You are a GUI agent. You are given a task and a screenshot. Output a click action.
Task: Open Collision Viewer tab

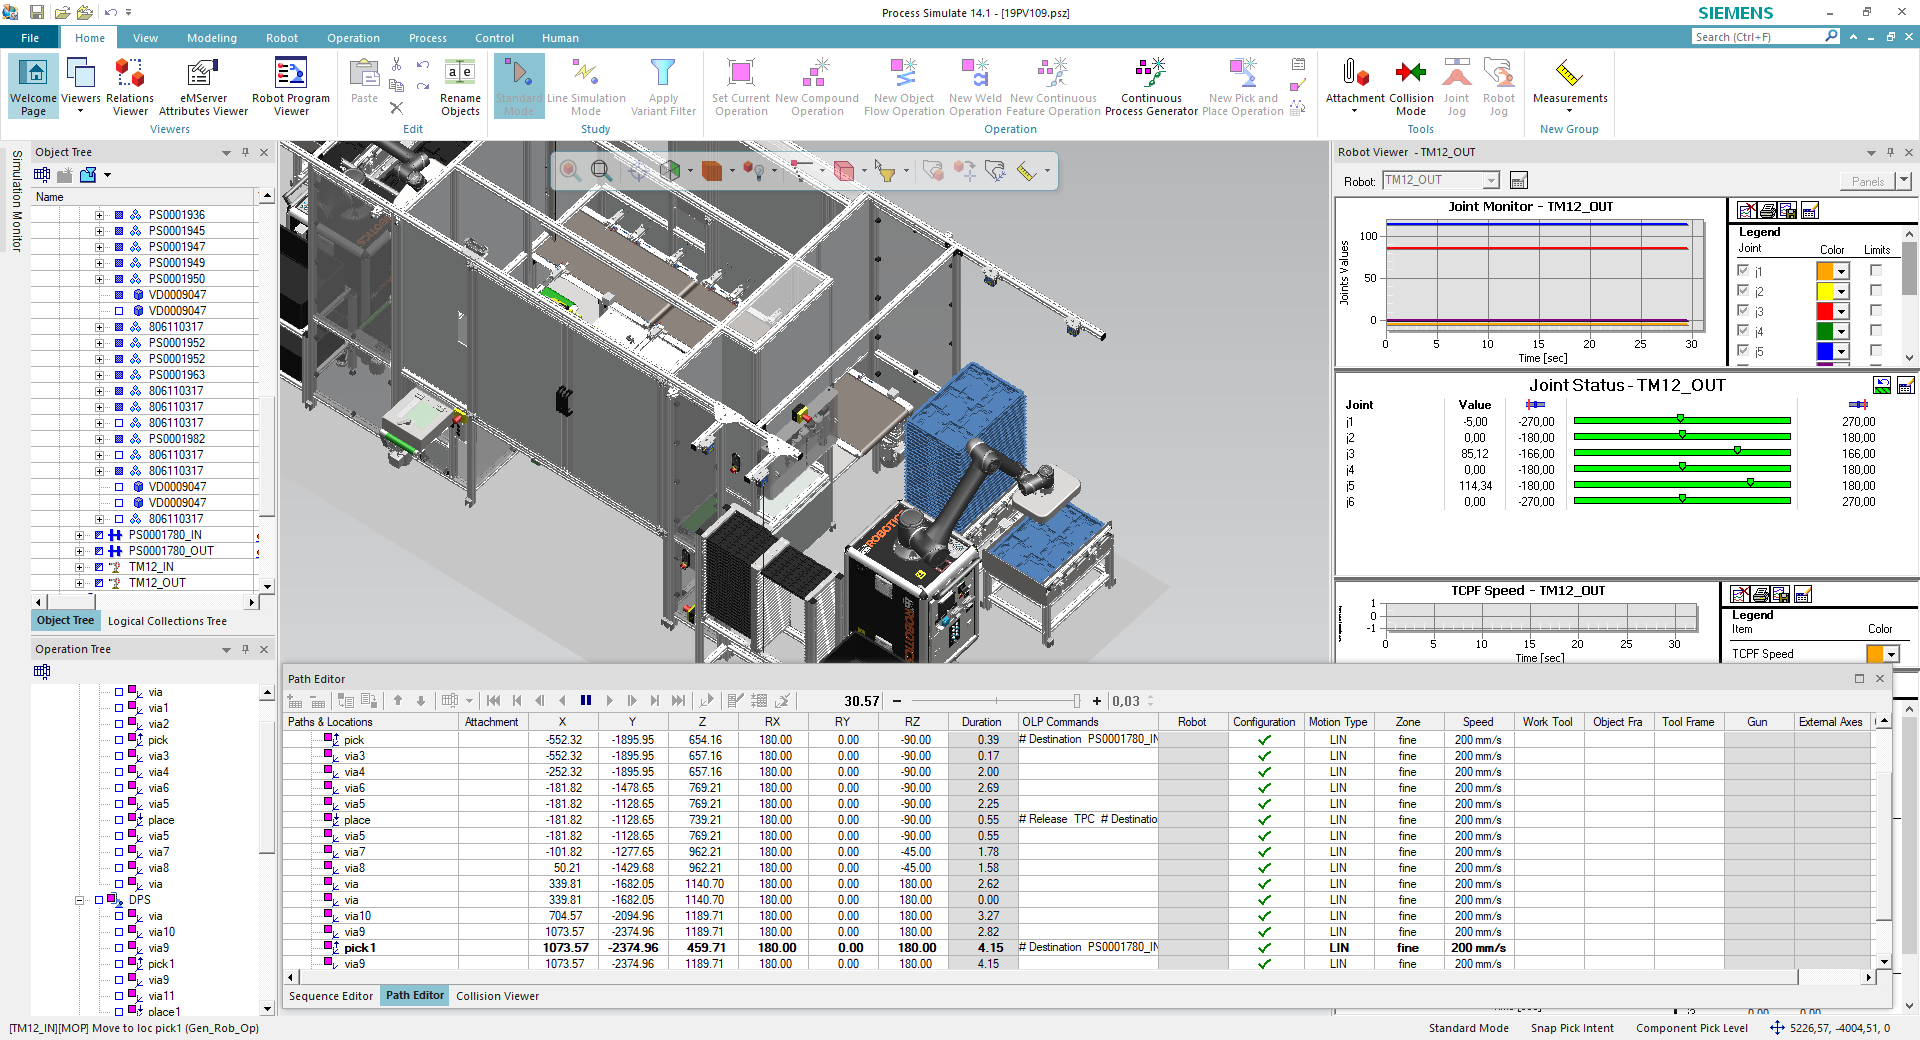pos(497,996)
